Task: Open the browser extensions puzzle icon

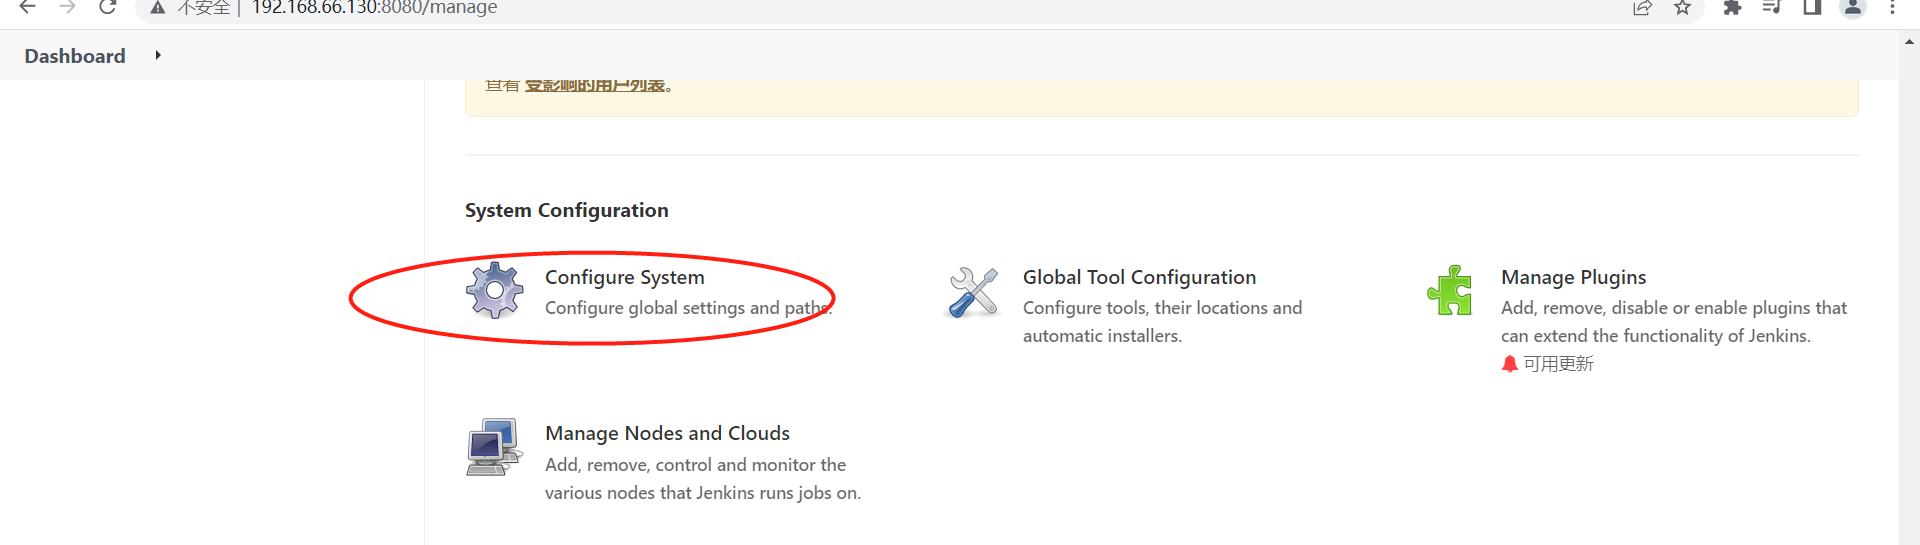Action: click(1732, 8)
